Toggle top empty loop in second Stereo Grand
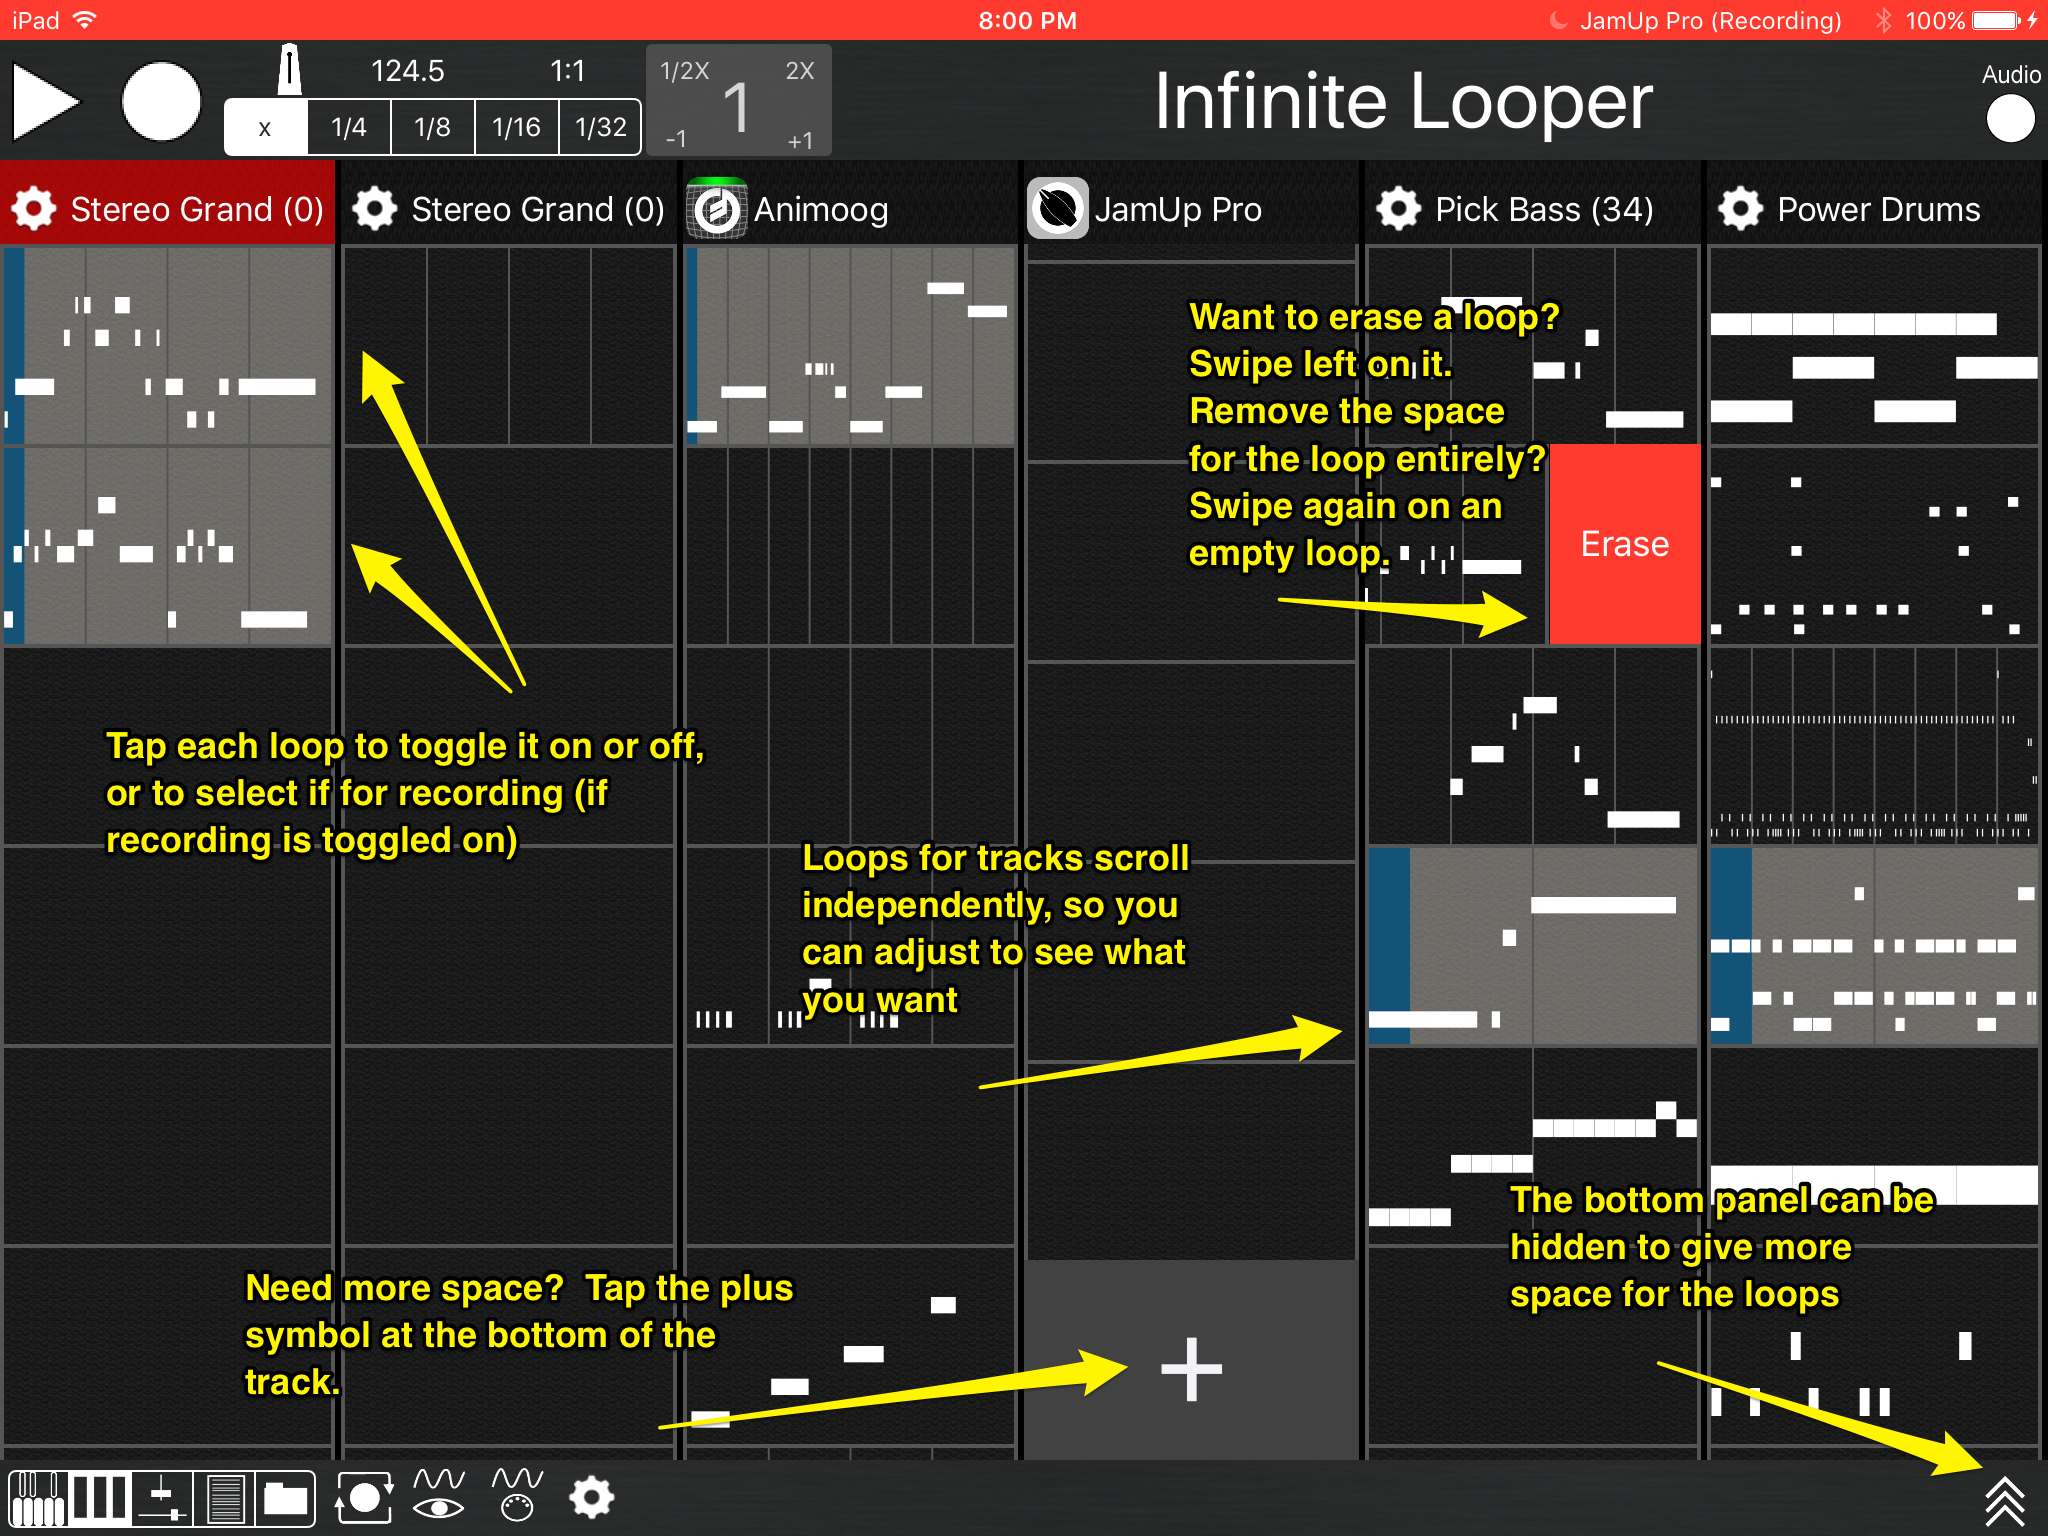The image size is (2048, 1536). 509,346
